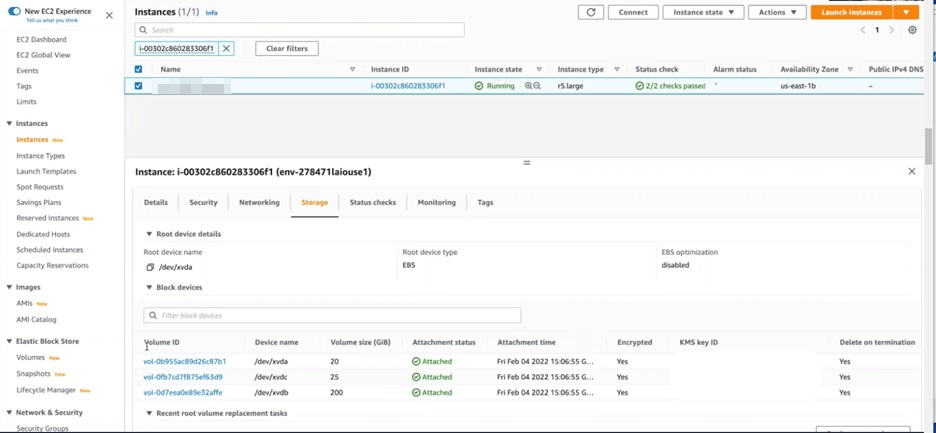Zoom in on instance state icon
The width and height of the screenshot is (936, 433).
coord(528,86)
